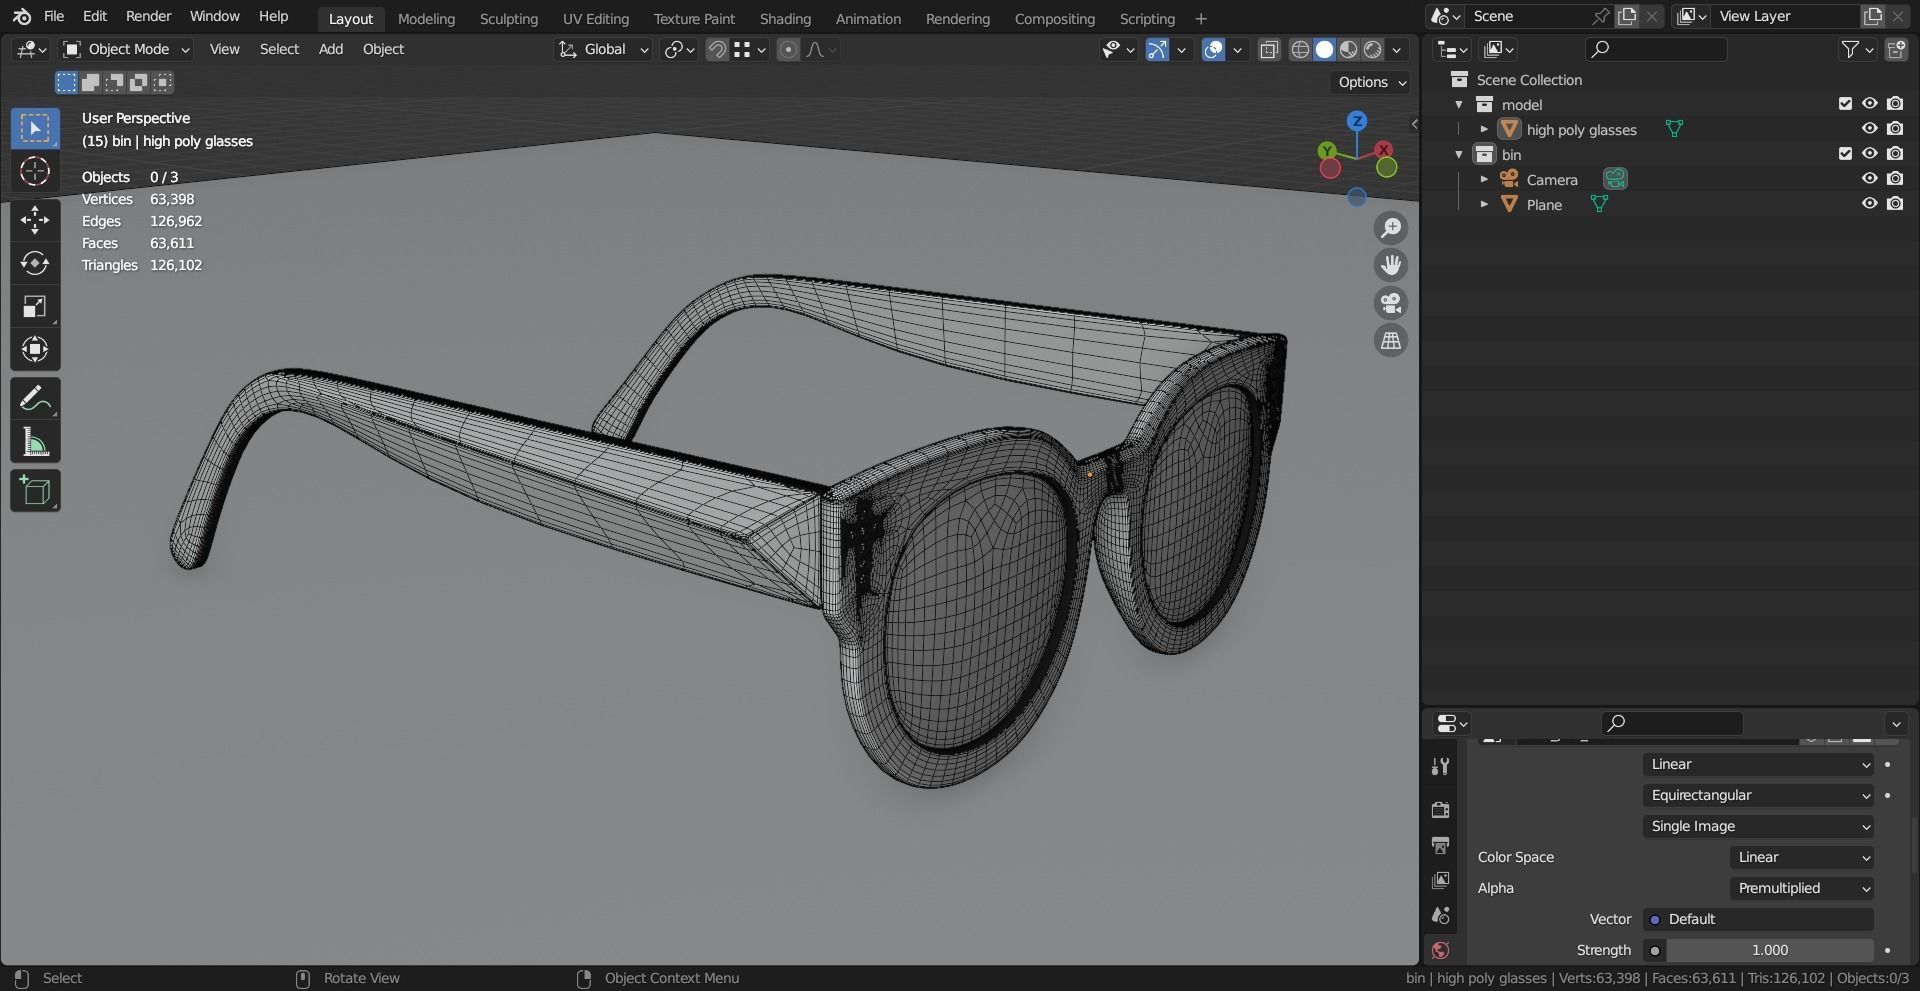1920x991 pixels.
Task: Activate the Move tool
Action: point(35,219)
